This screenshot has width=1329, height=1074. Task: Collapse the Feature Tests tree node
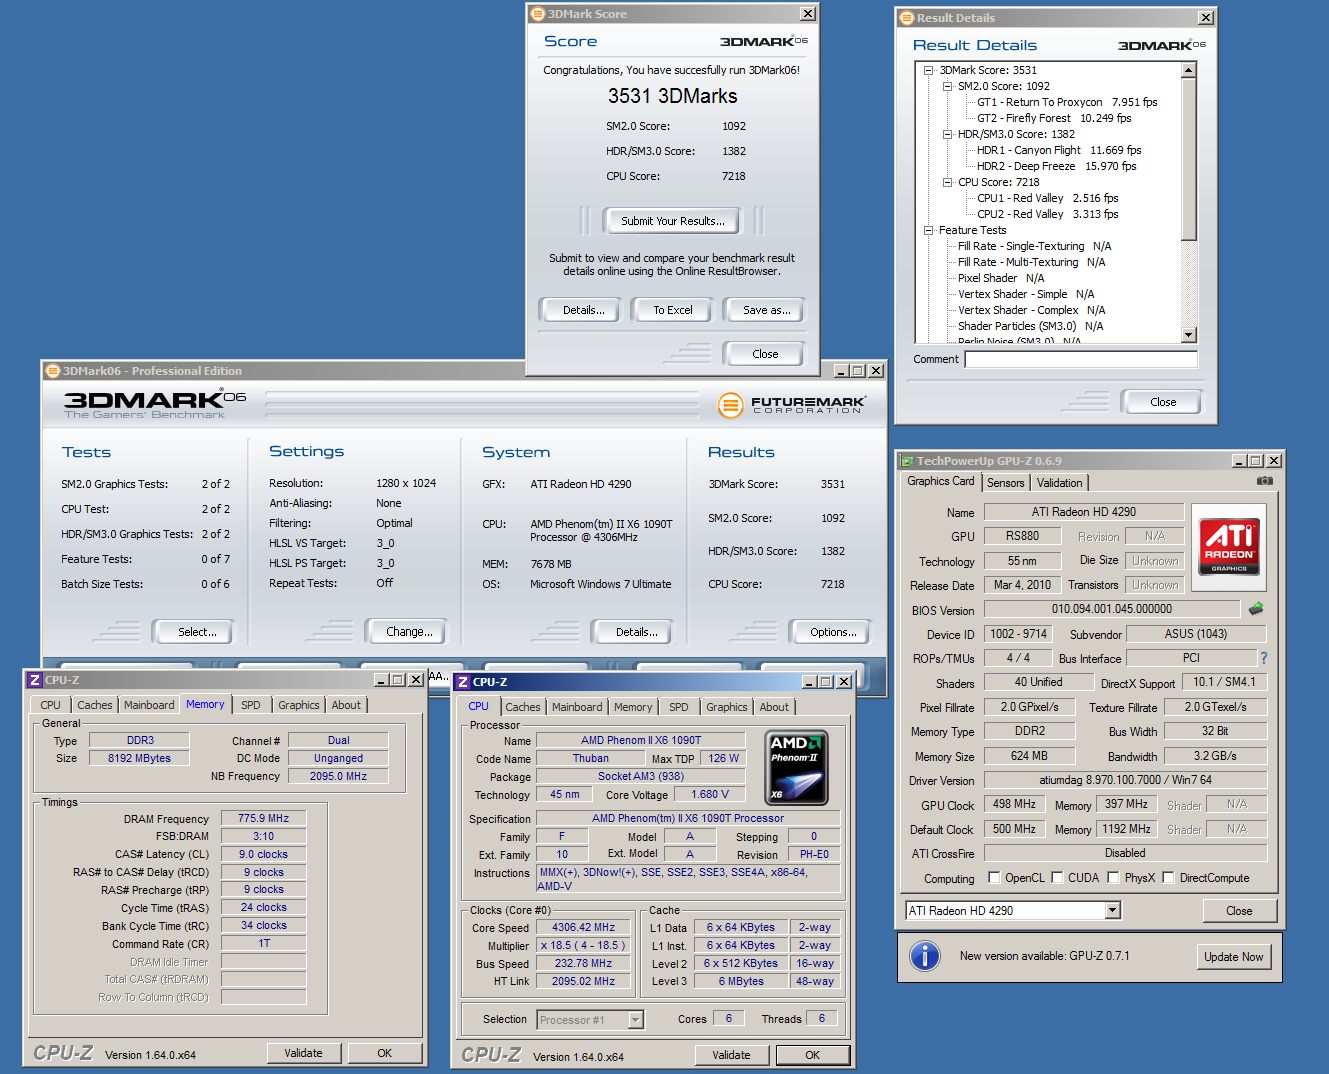coord(929,230)
